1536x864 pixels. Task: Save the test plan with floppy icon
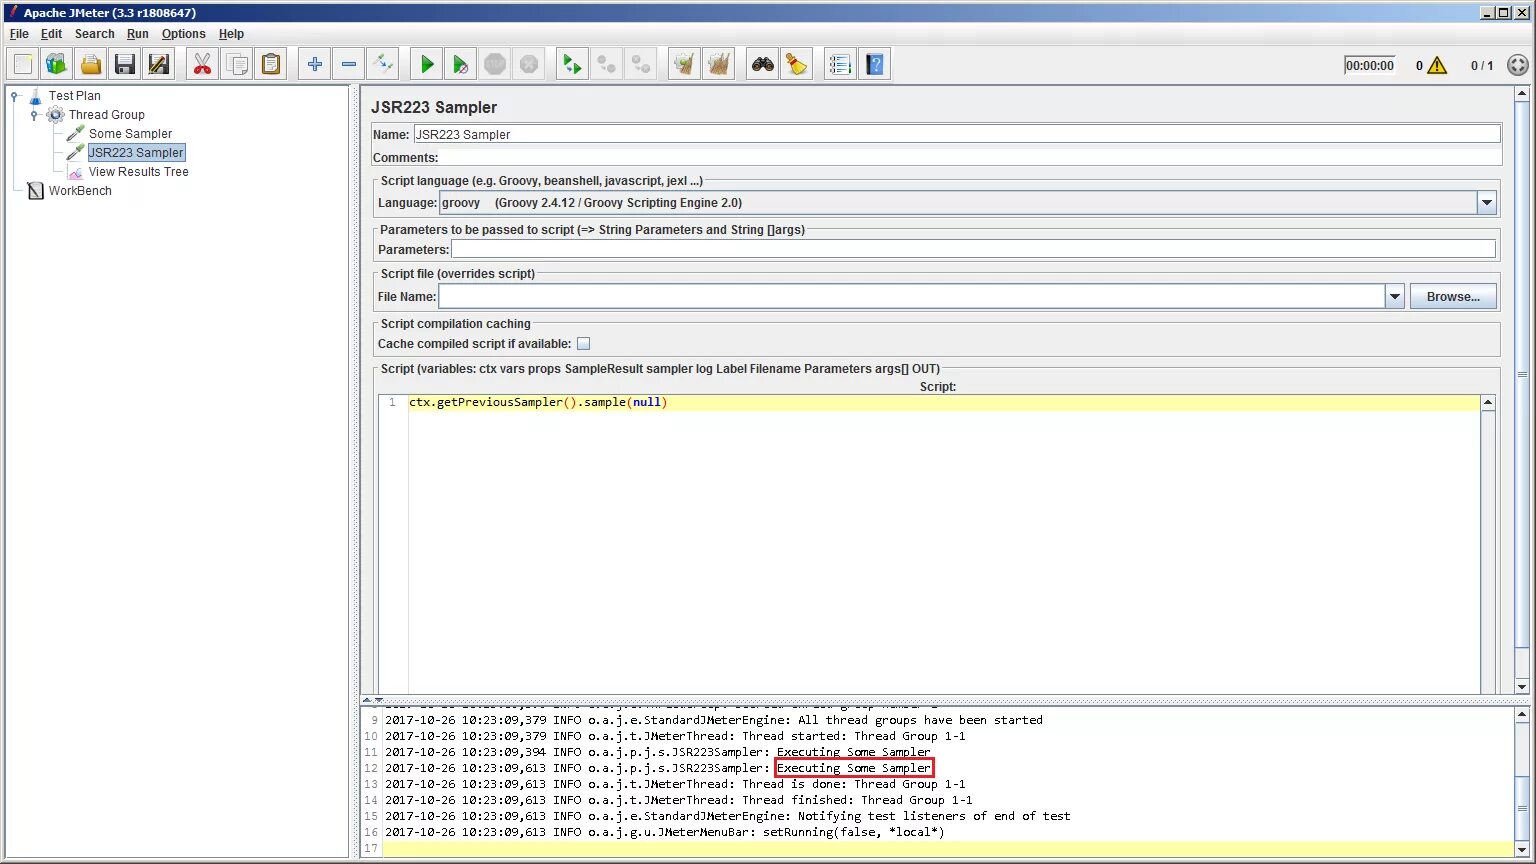coord(125,65)
